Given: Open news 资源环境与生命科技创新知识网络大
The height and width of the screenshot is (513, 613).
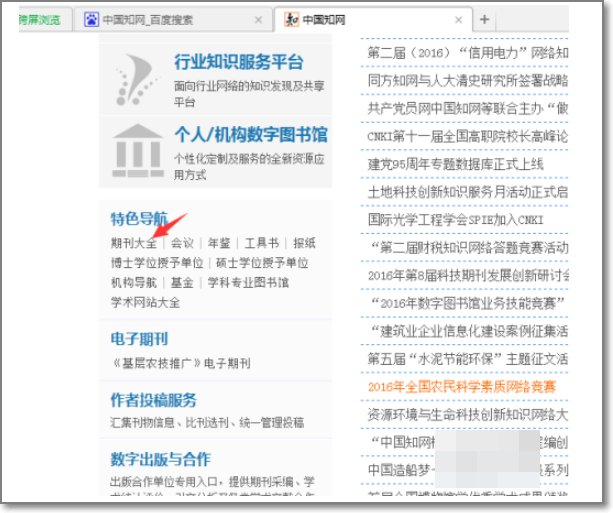Looking at the screenshot, I should point(468,415).
